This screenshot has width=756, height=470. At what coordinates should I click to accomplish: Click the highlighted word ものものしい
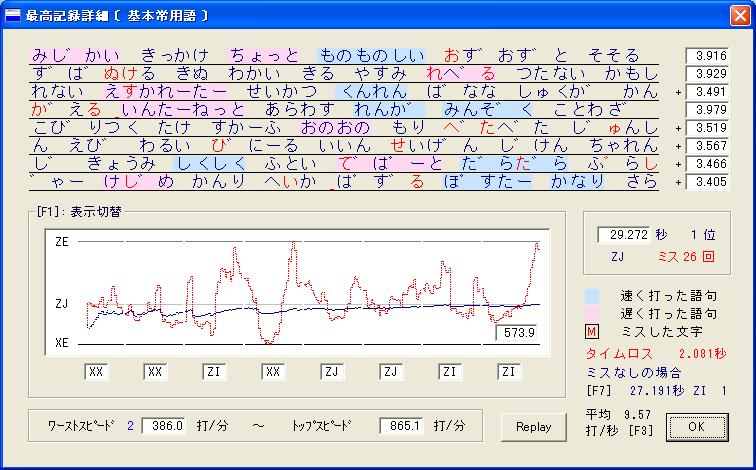tap(370, 56)
